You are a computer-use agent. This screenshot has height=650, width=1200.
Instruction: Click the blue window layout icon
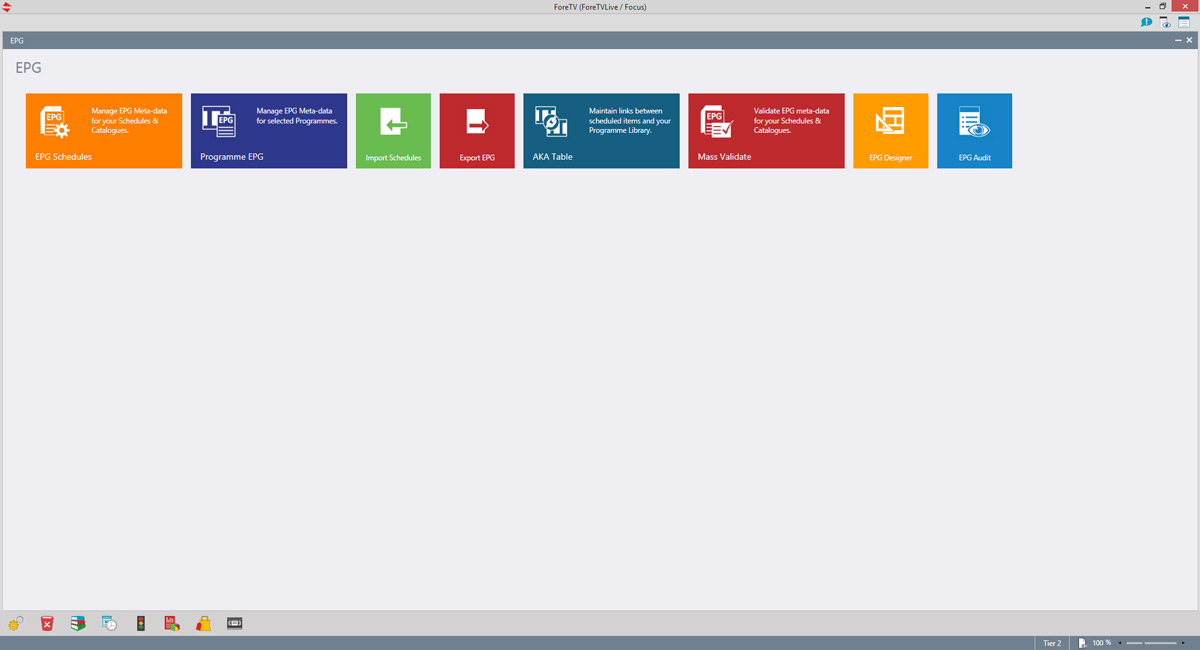[1184, 22]
